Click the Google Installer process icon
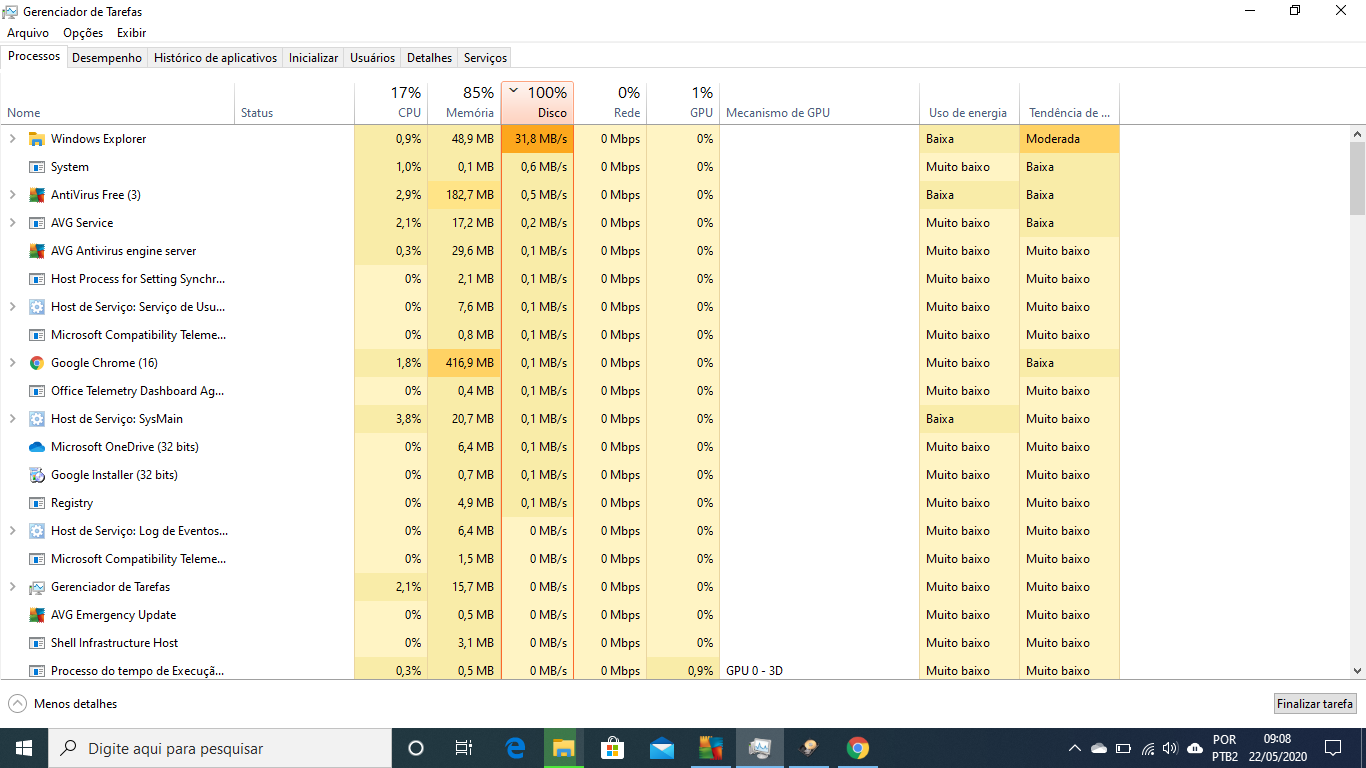The width and height of the screenshot is (1366, 768). click(37, 475)
